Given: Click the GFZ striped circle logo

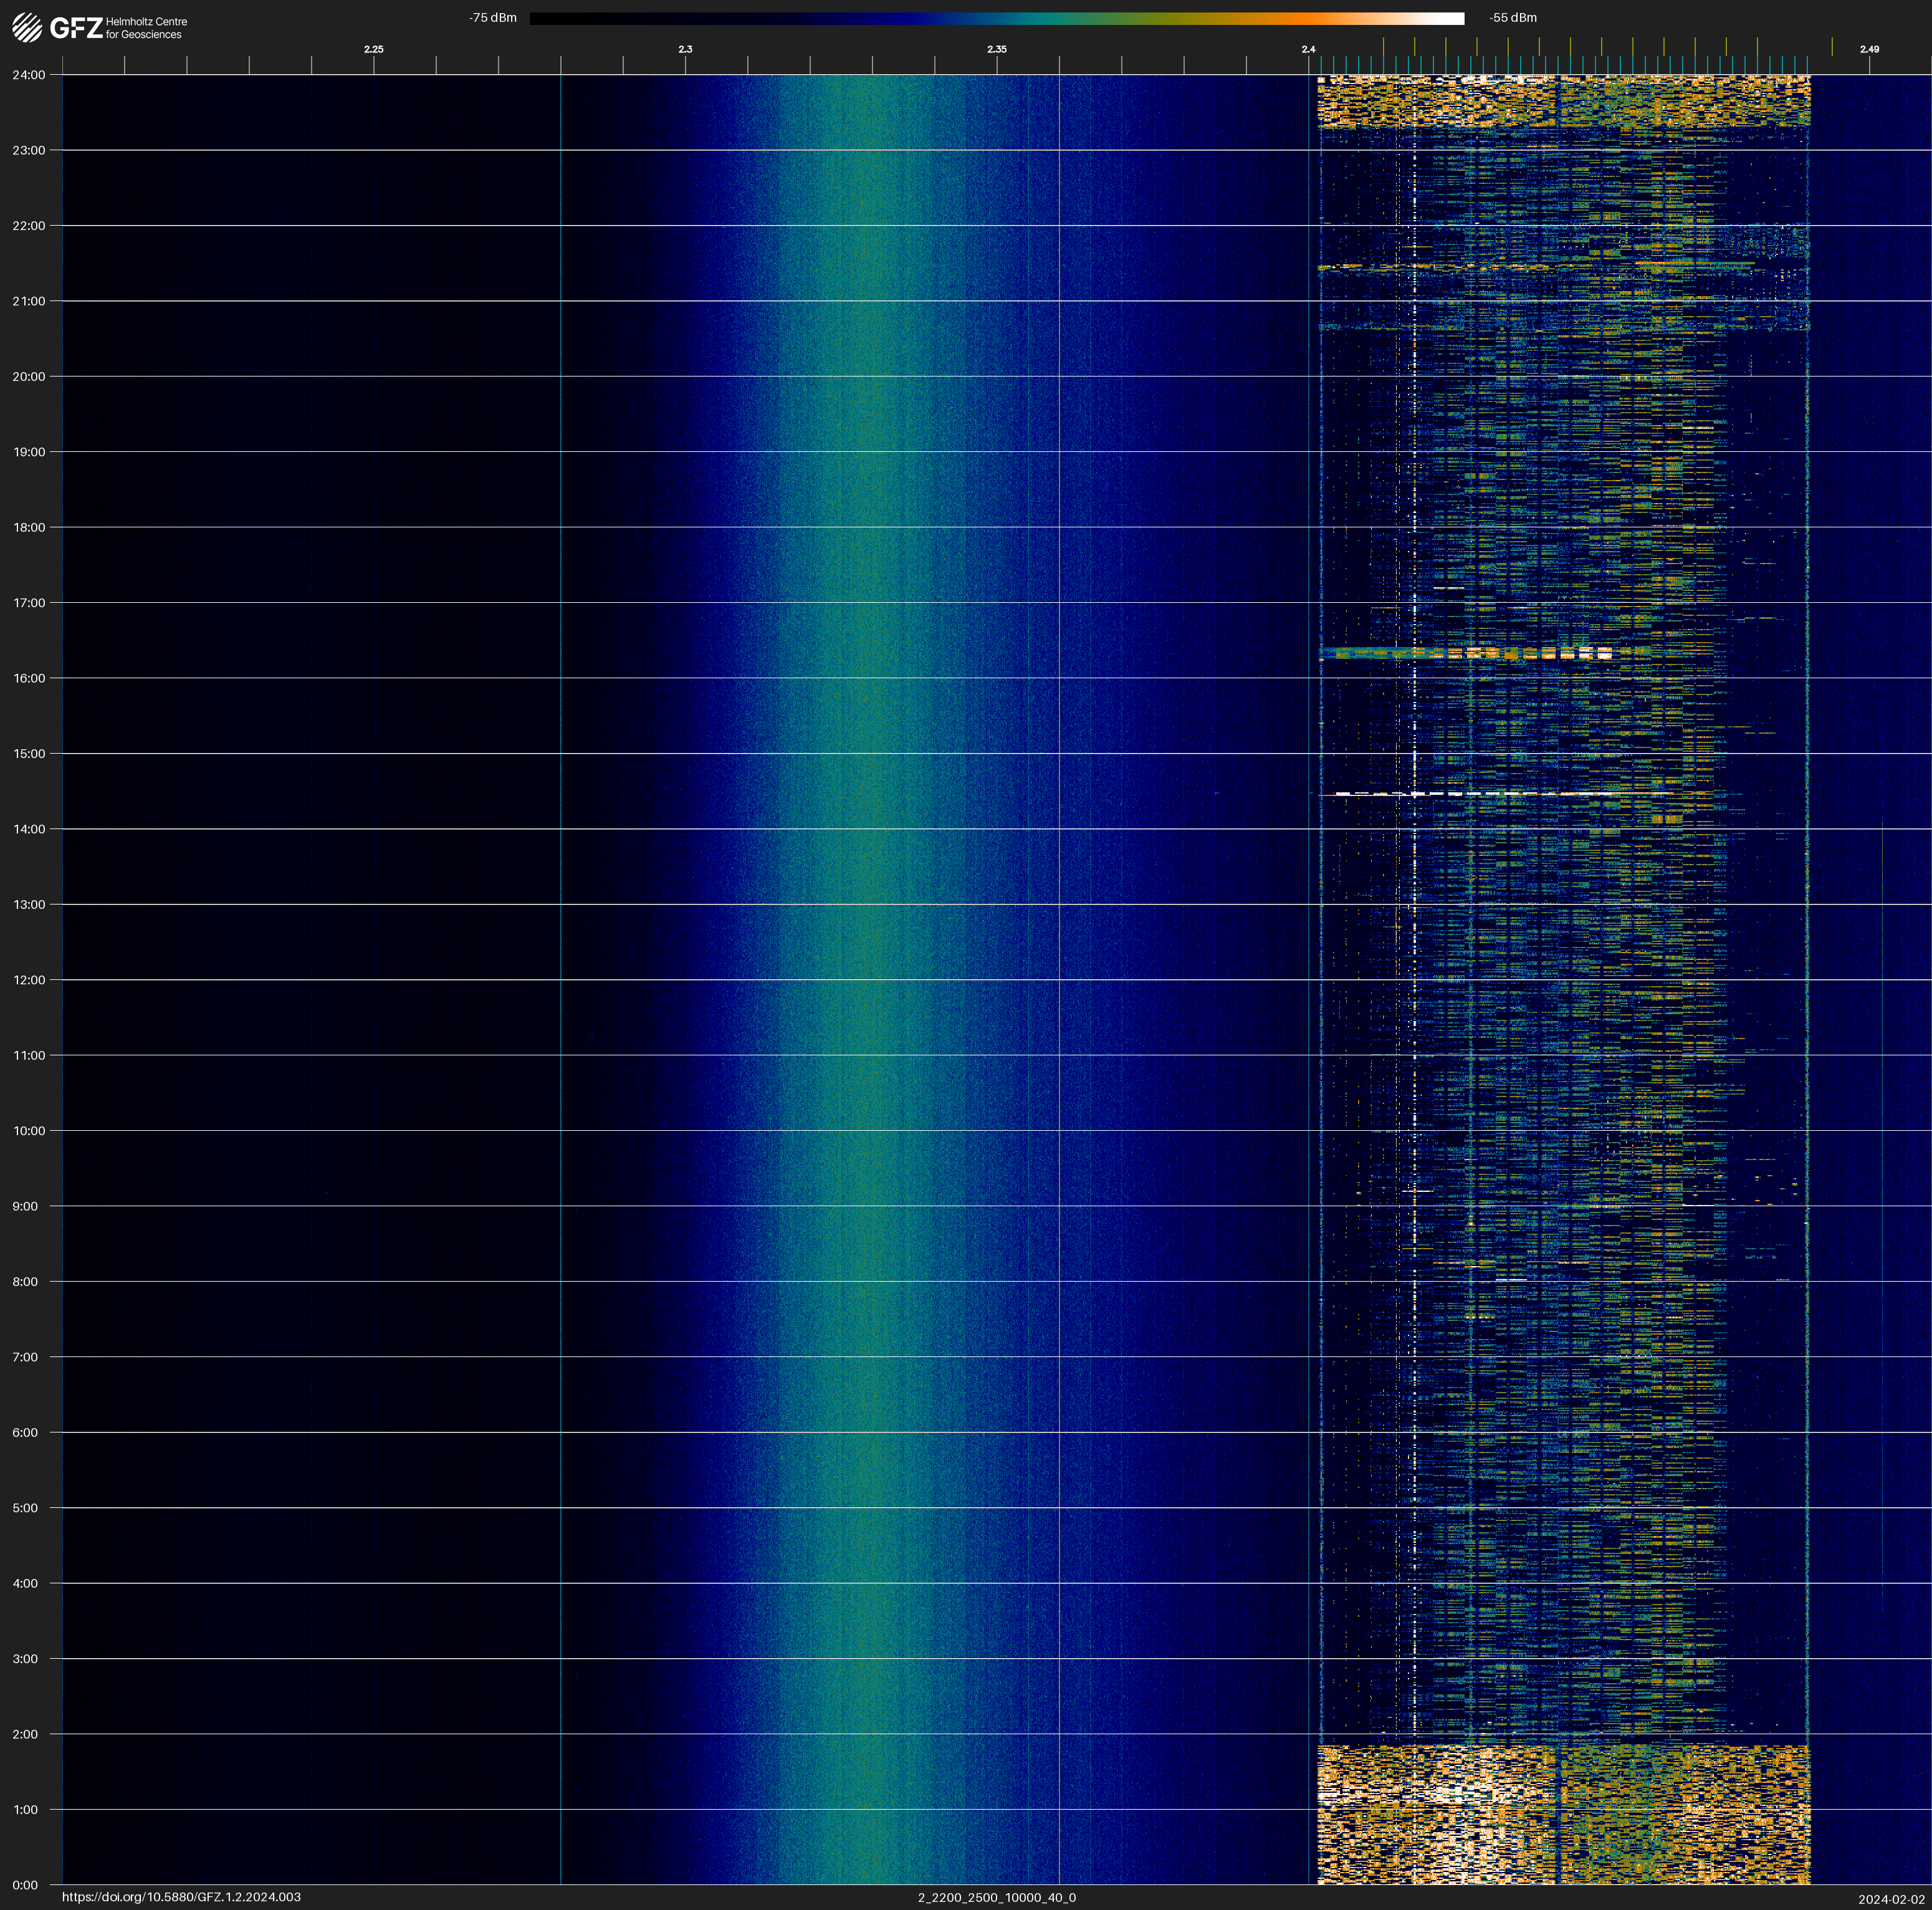Looking at the screenshot, I should tap(27, 28).
